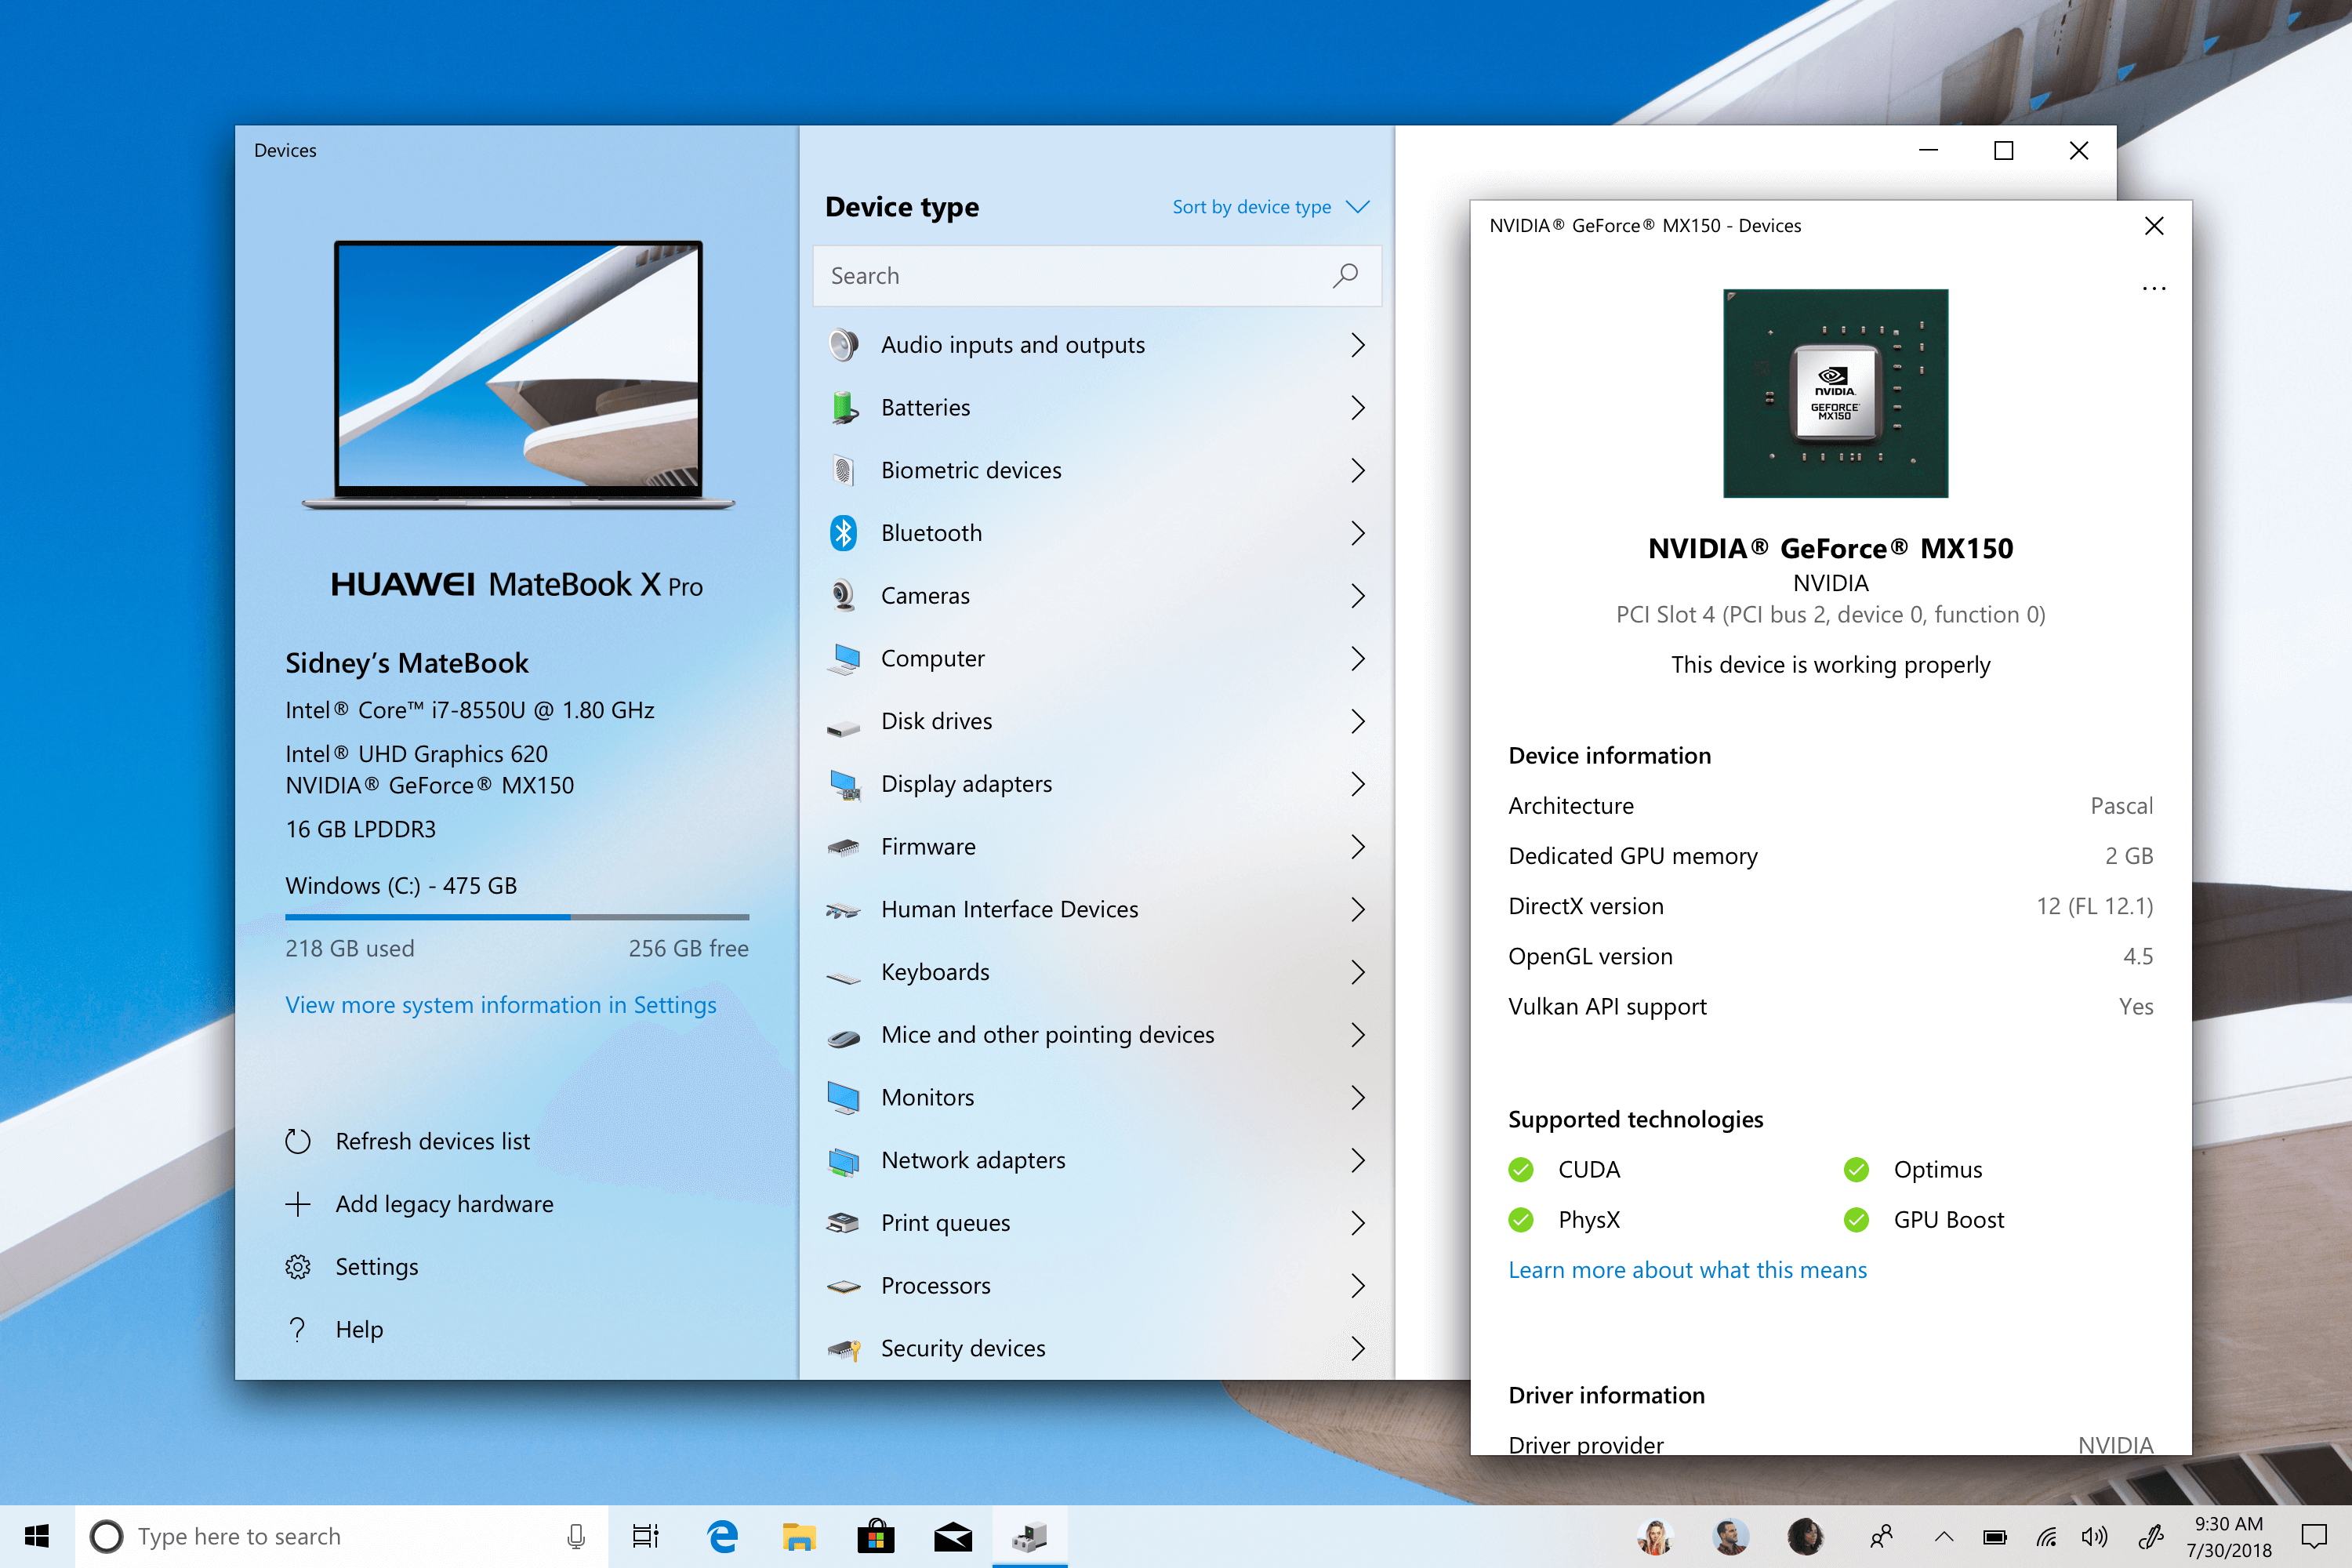The width and height of the screenshot is (2352, 1568).
Task: Click the Security devices key icon
Action: click(x=844, y=1350)
